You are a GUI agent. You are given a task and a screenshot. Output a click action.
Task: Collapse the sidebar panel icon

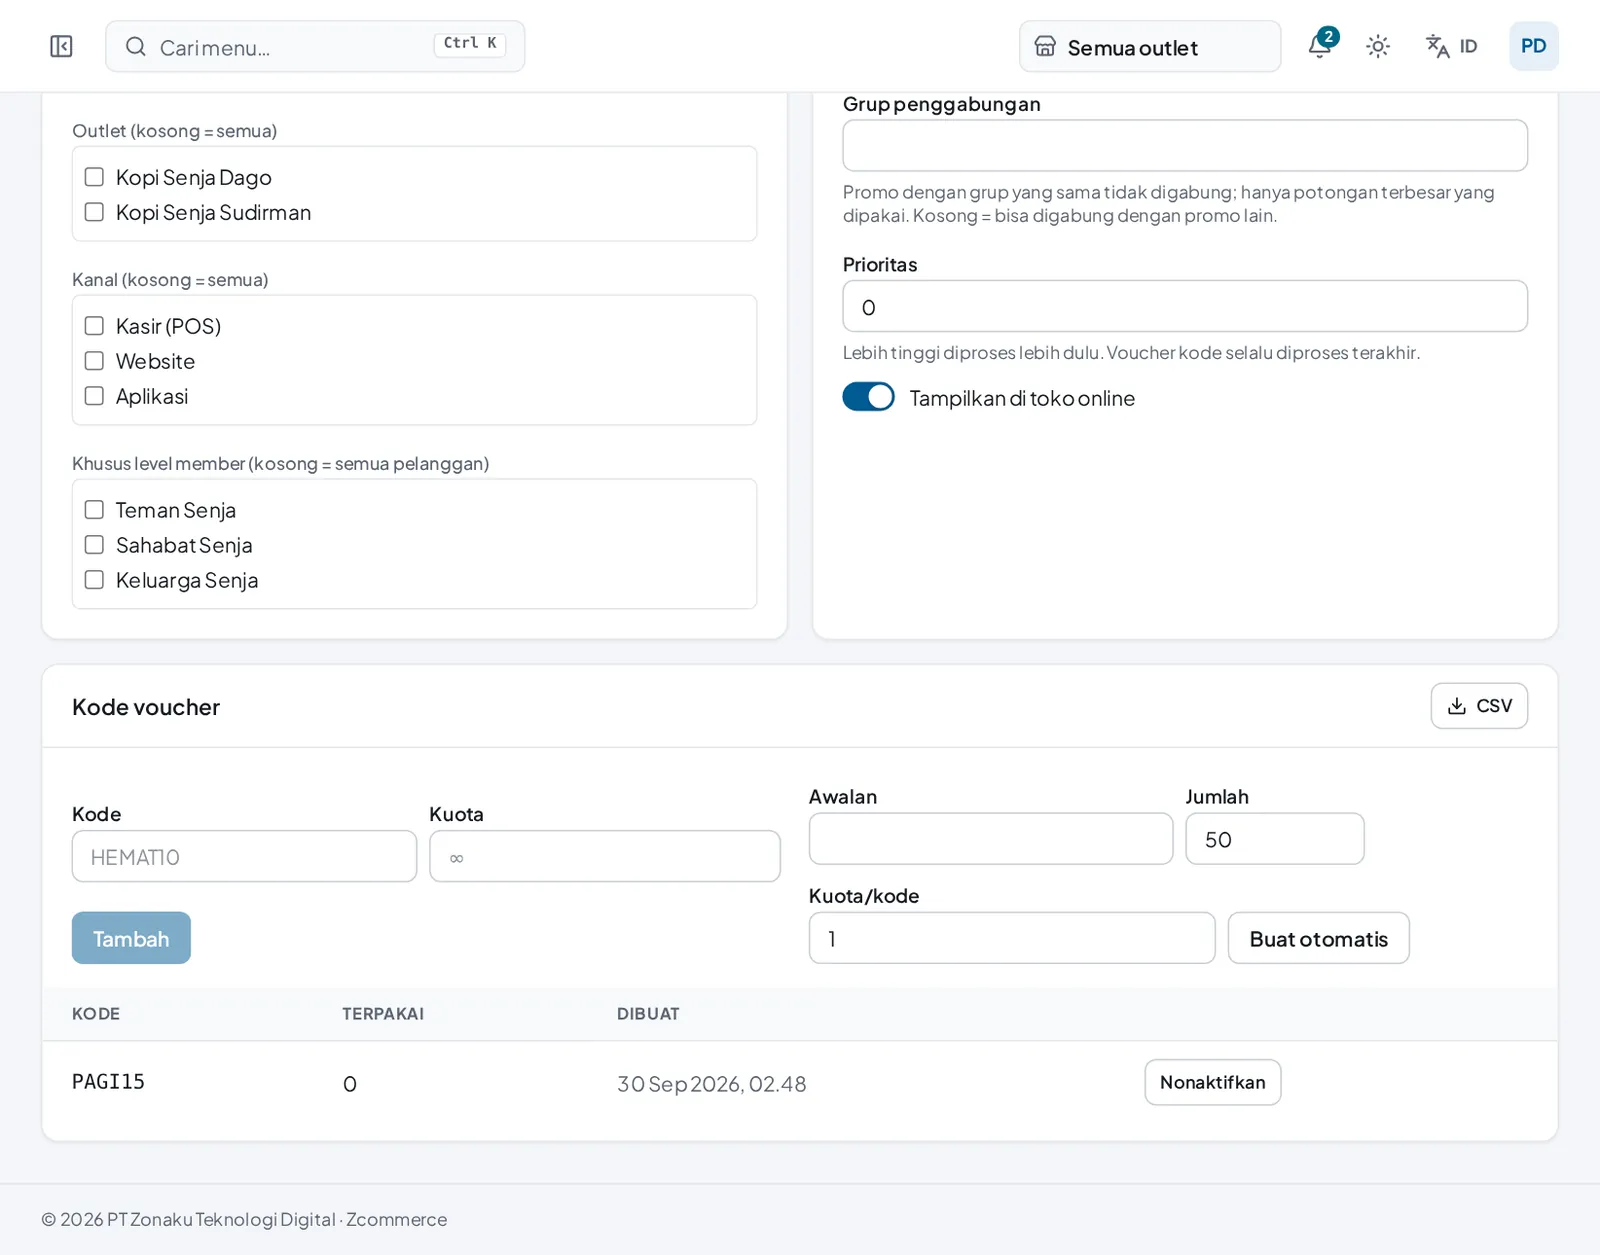point(61,46)
